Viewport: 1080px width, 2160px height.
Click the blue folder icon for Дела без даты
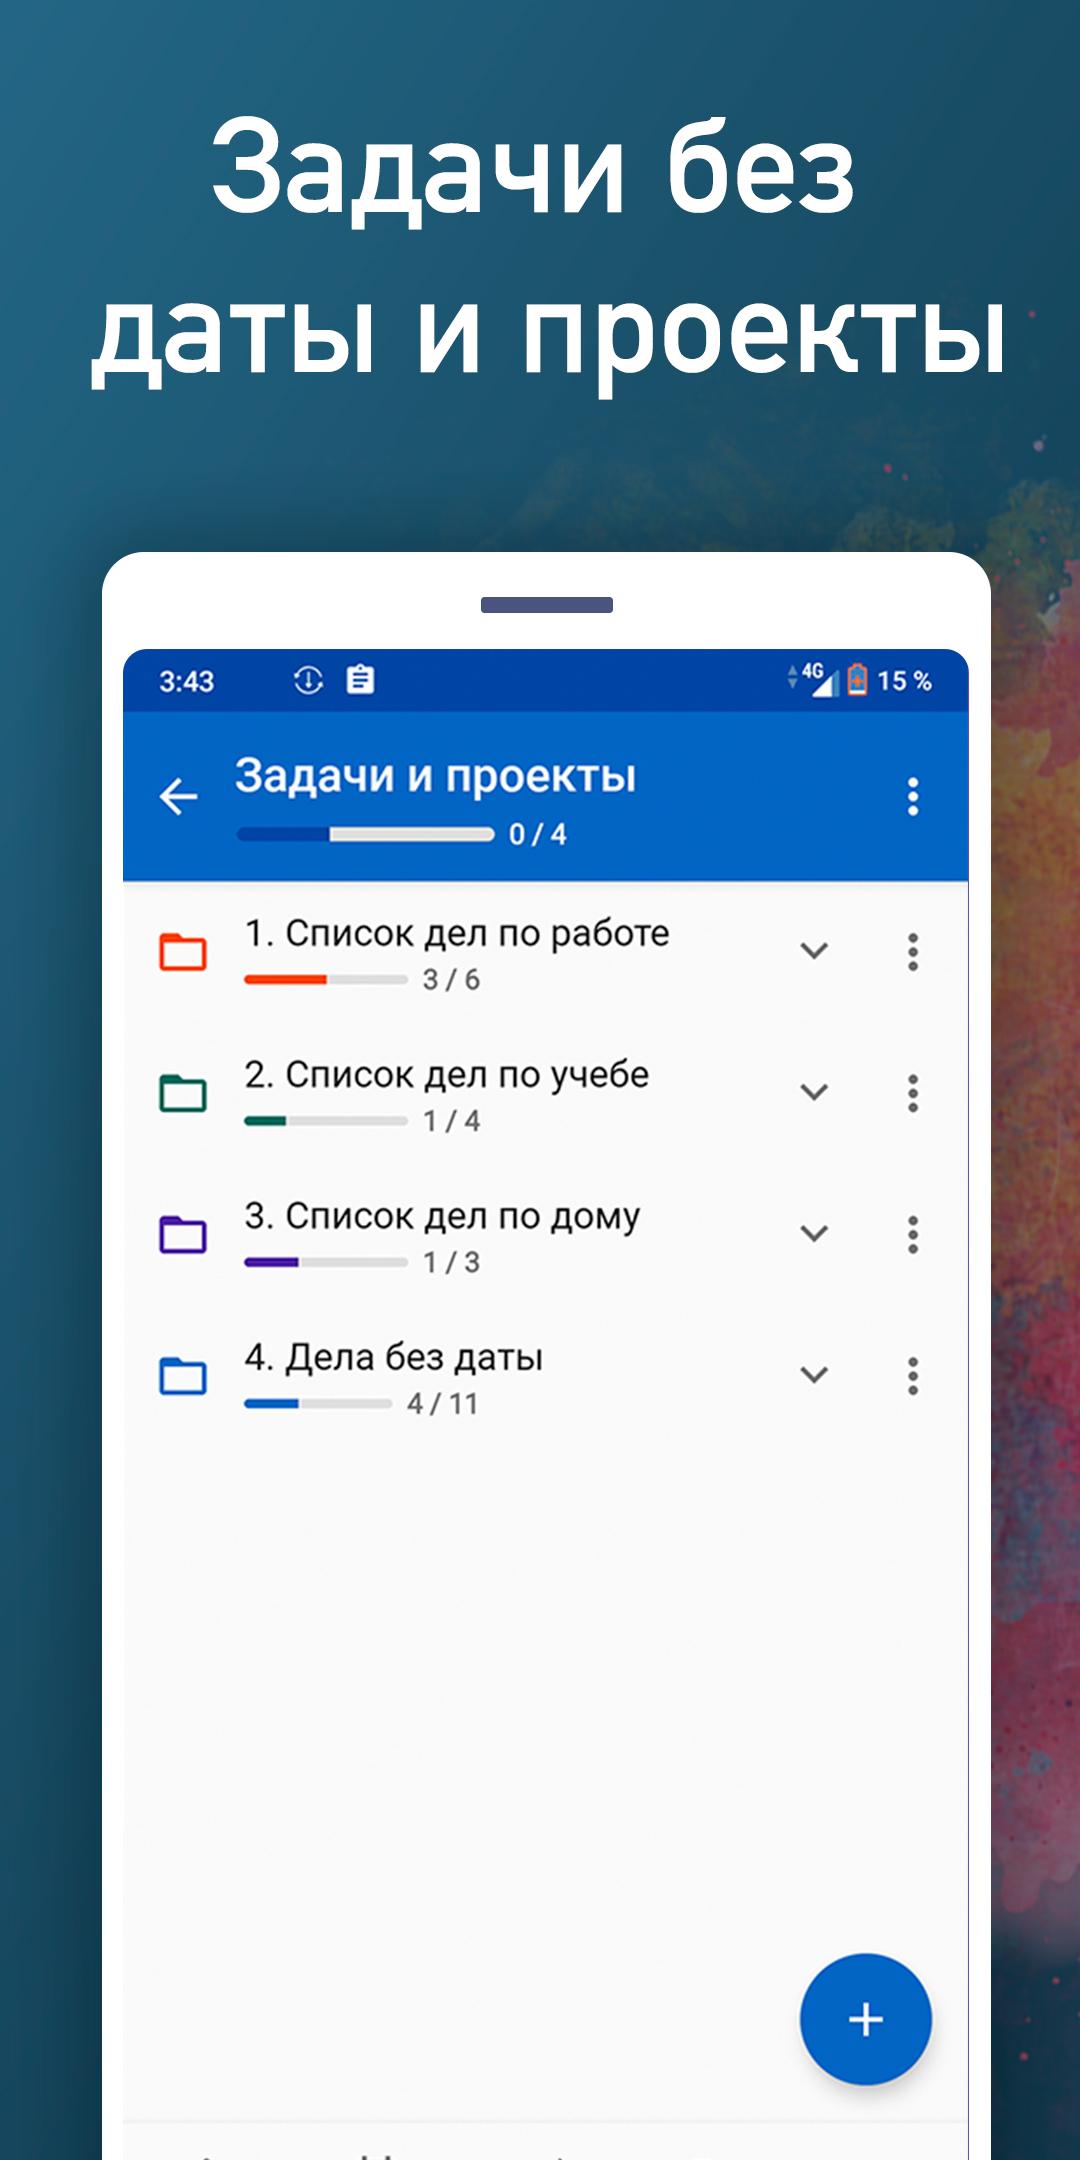183,1376
